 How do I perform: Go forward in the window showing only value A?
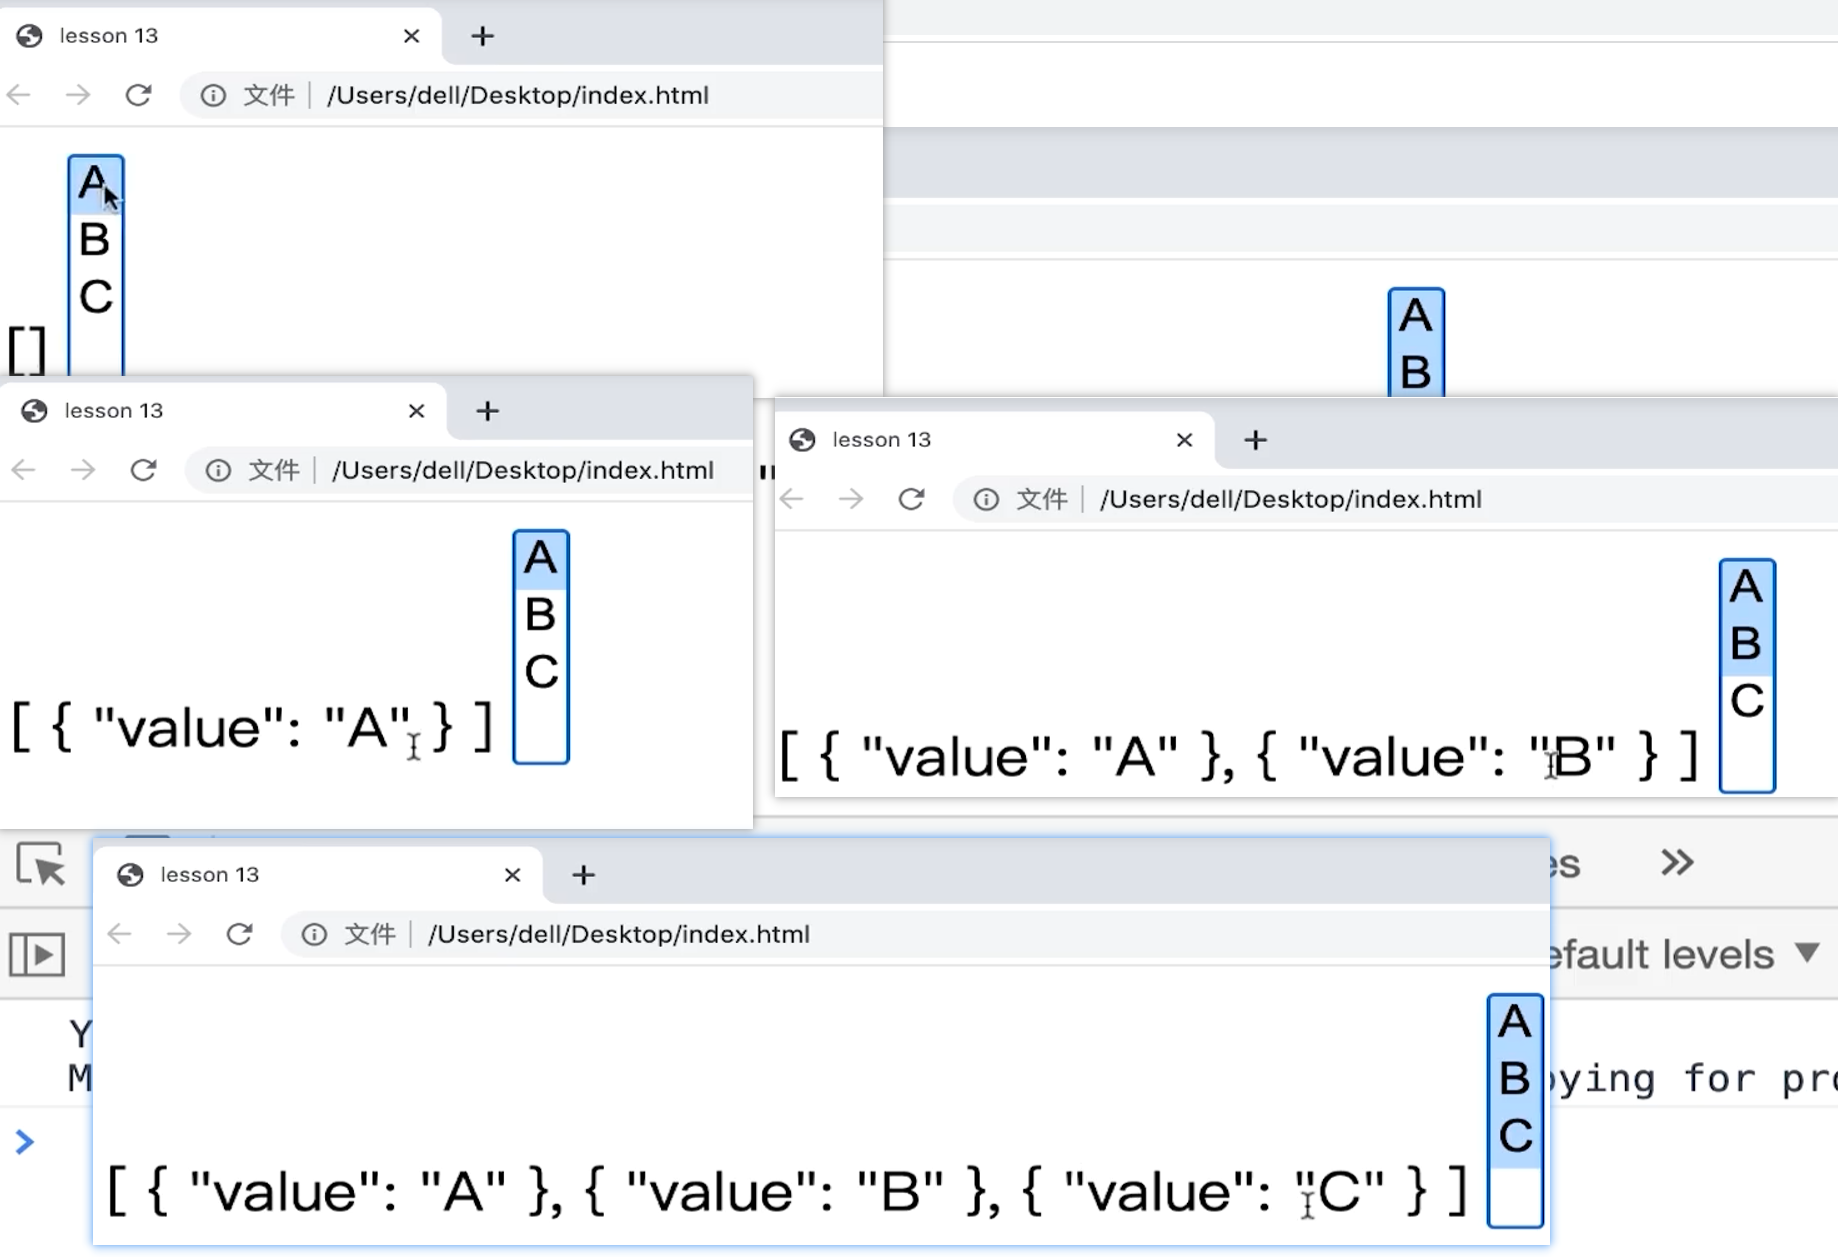pos(83,470)
